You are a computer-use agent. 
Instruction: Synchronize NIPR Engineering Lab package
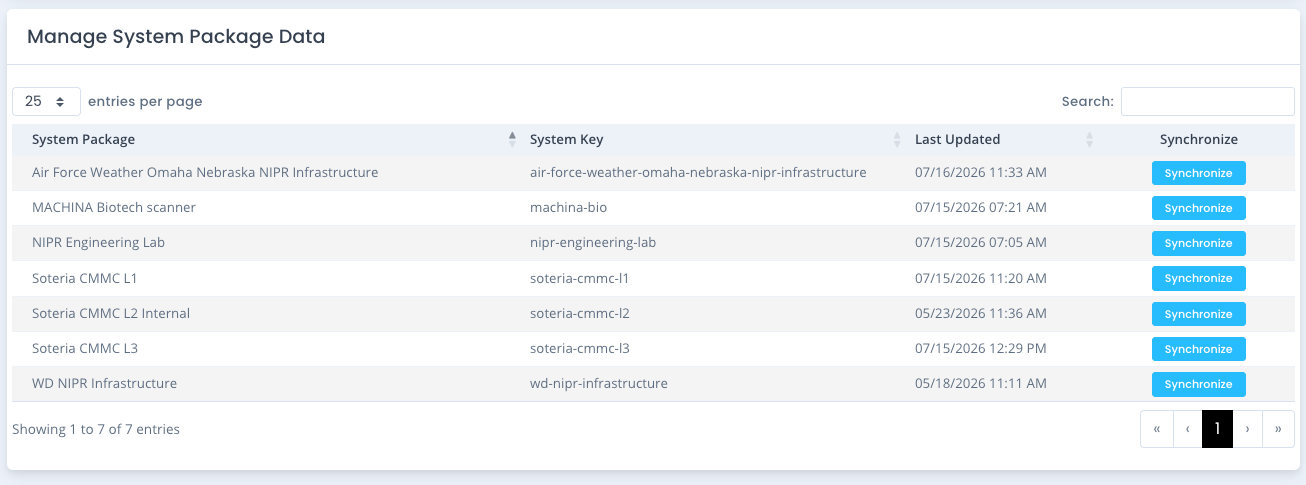(1198, 243)
